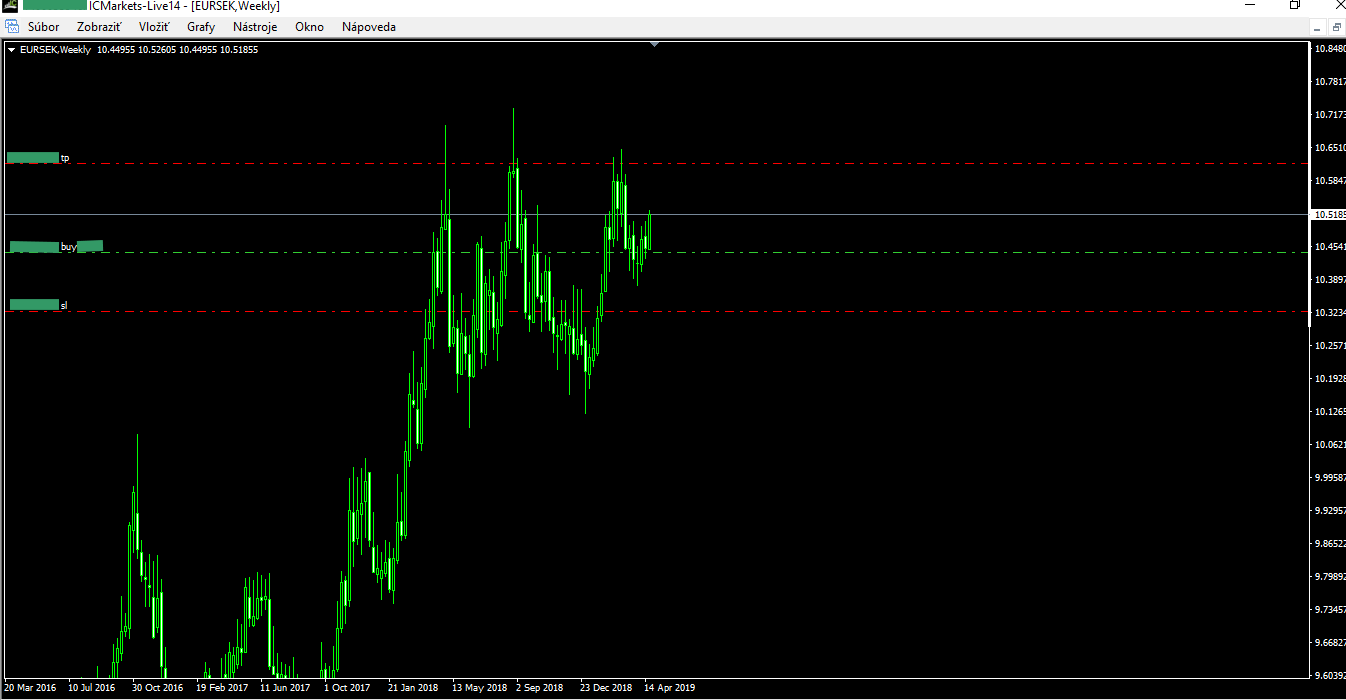Open the Okno menu

point(309,27)
